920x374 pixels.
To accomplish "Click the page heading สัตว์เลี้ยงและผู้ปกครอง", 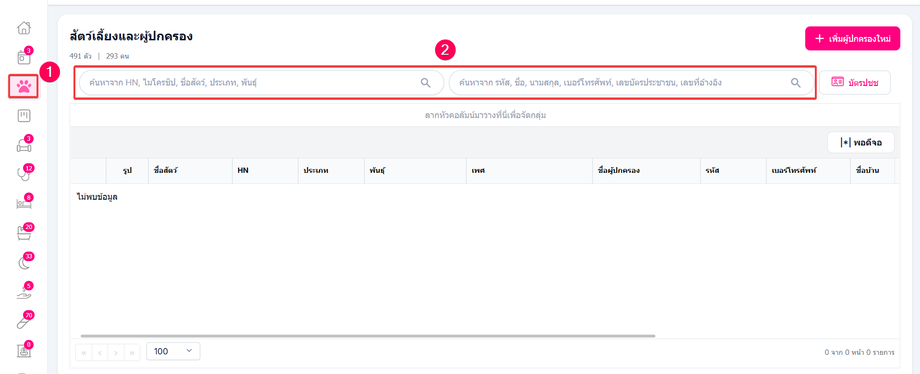I will coord(131,37).
